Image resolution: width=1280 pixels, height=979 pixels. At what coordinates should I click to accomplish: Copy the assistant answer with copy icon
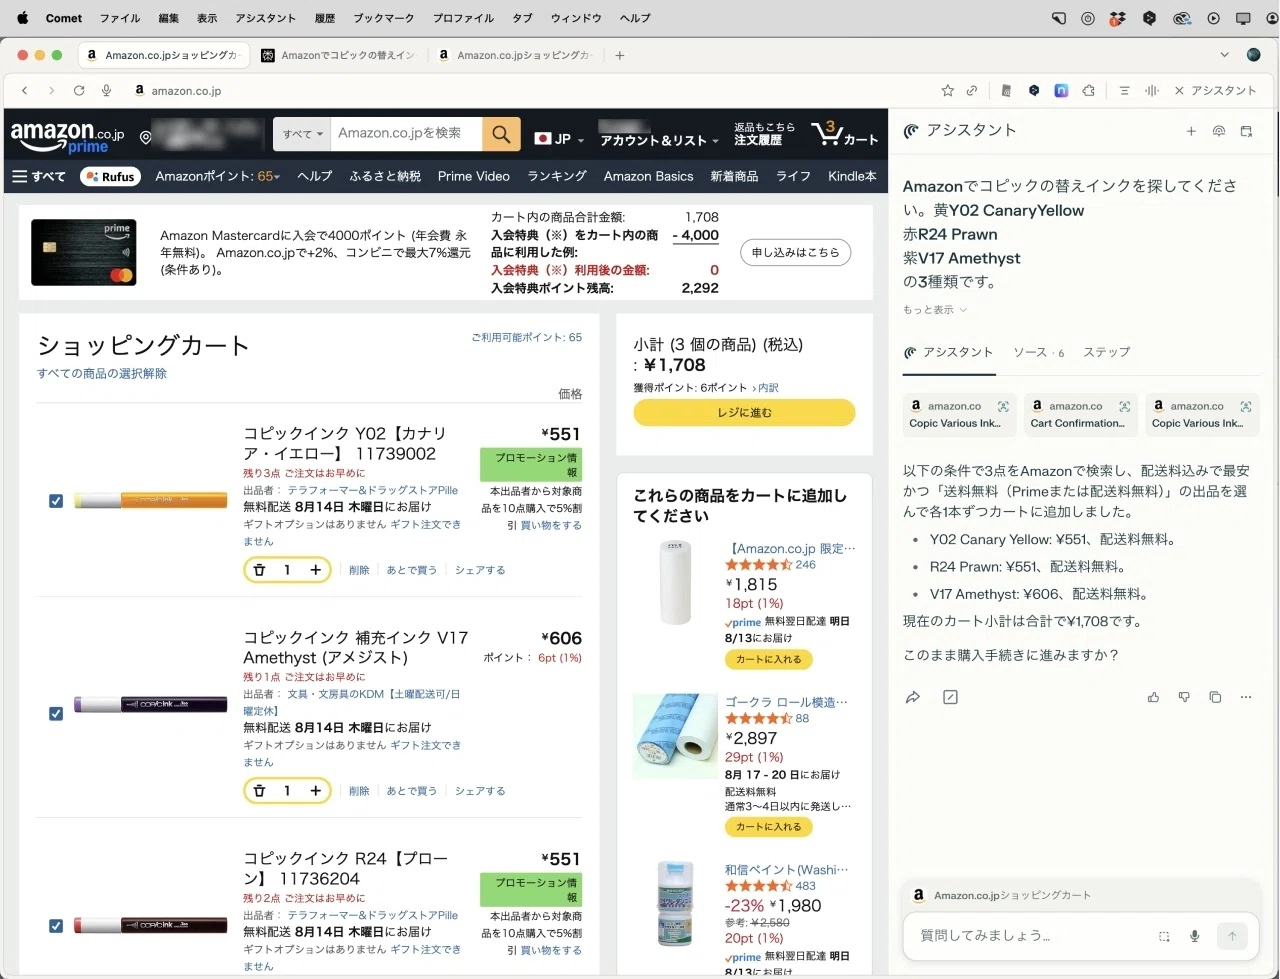pyautogui.click(x=1215, y=697)
